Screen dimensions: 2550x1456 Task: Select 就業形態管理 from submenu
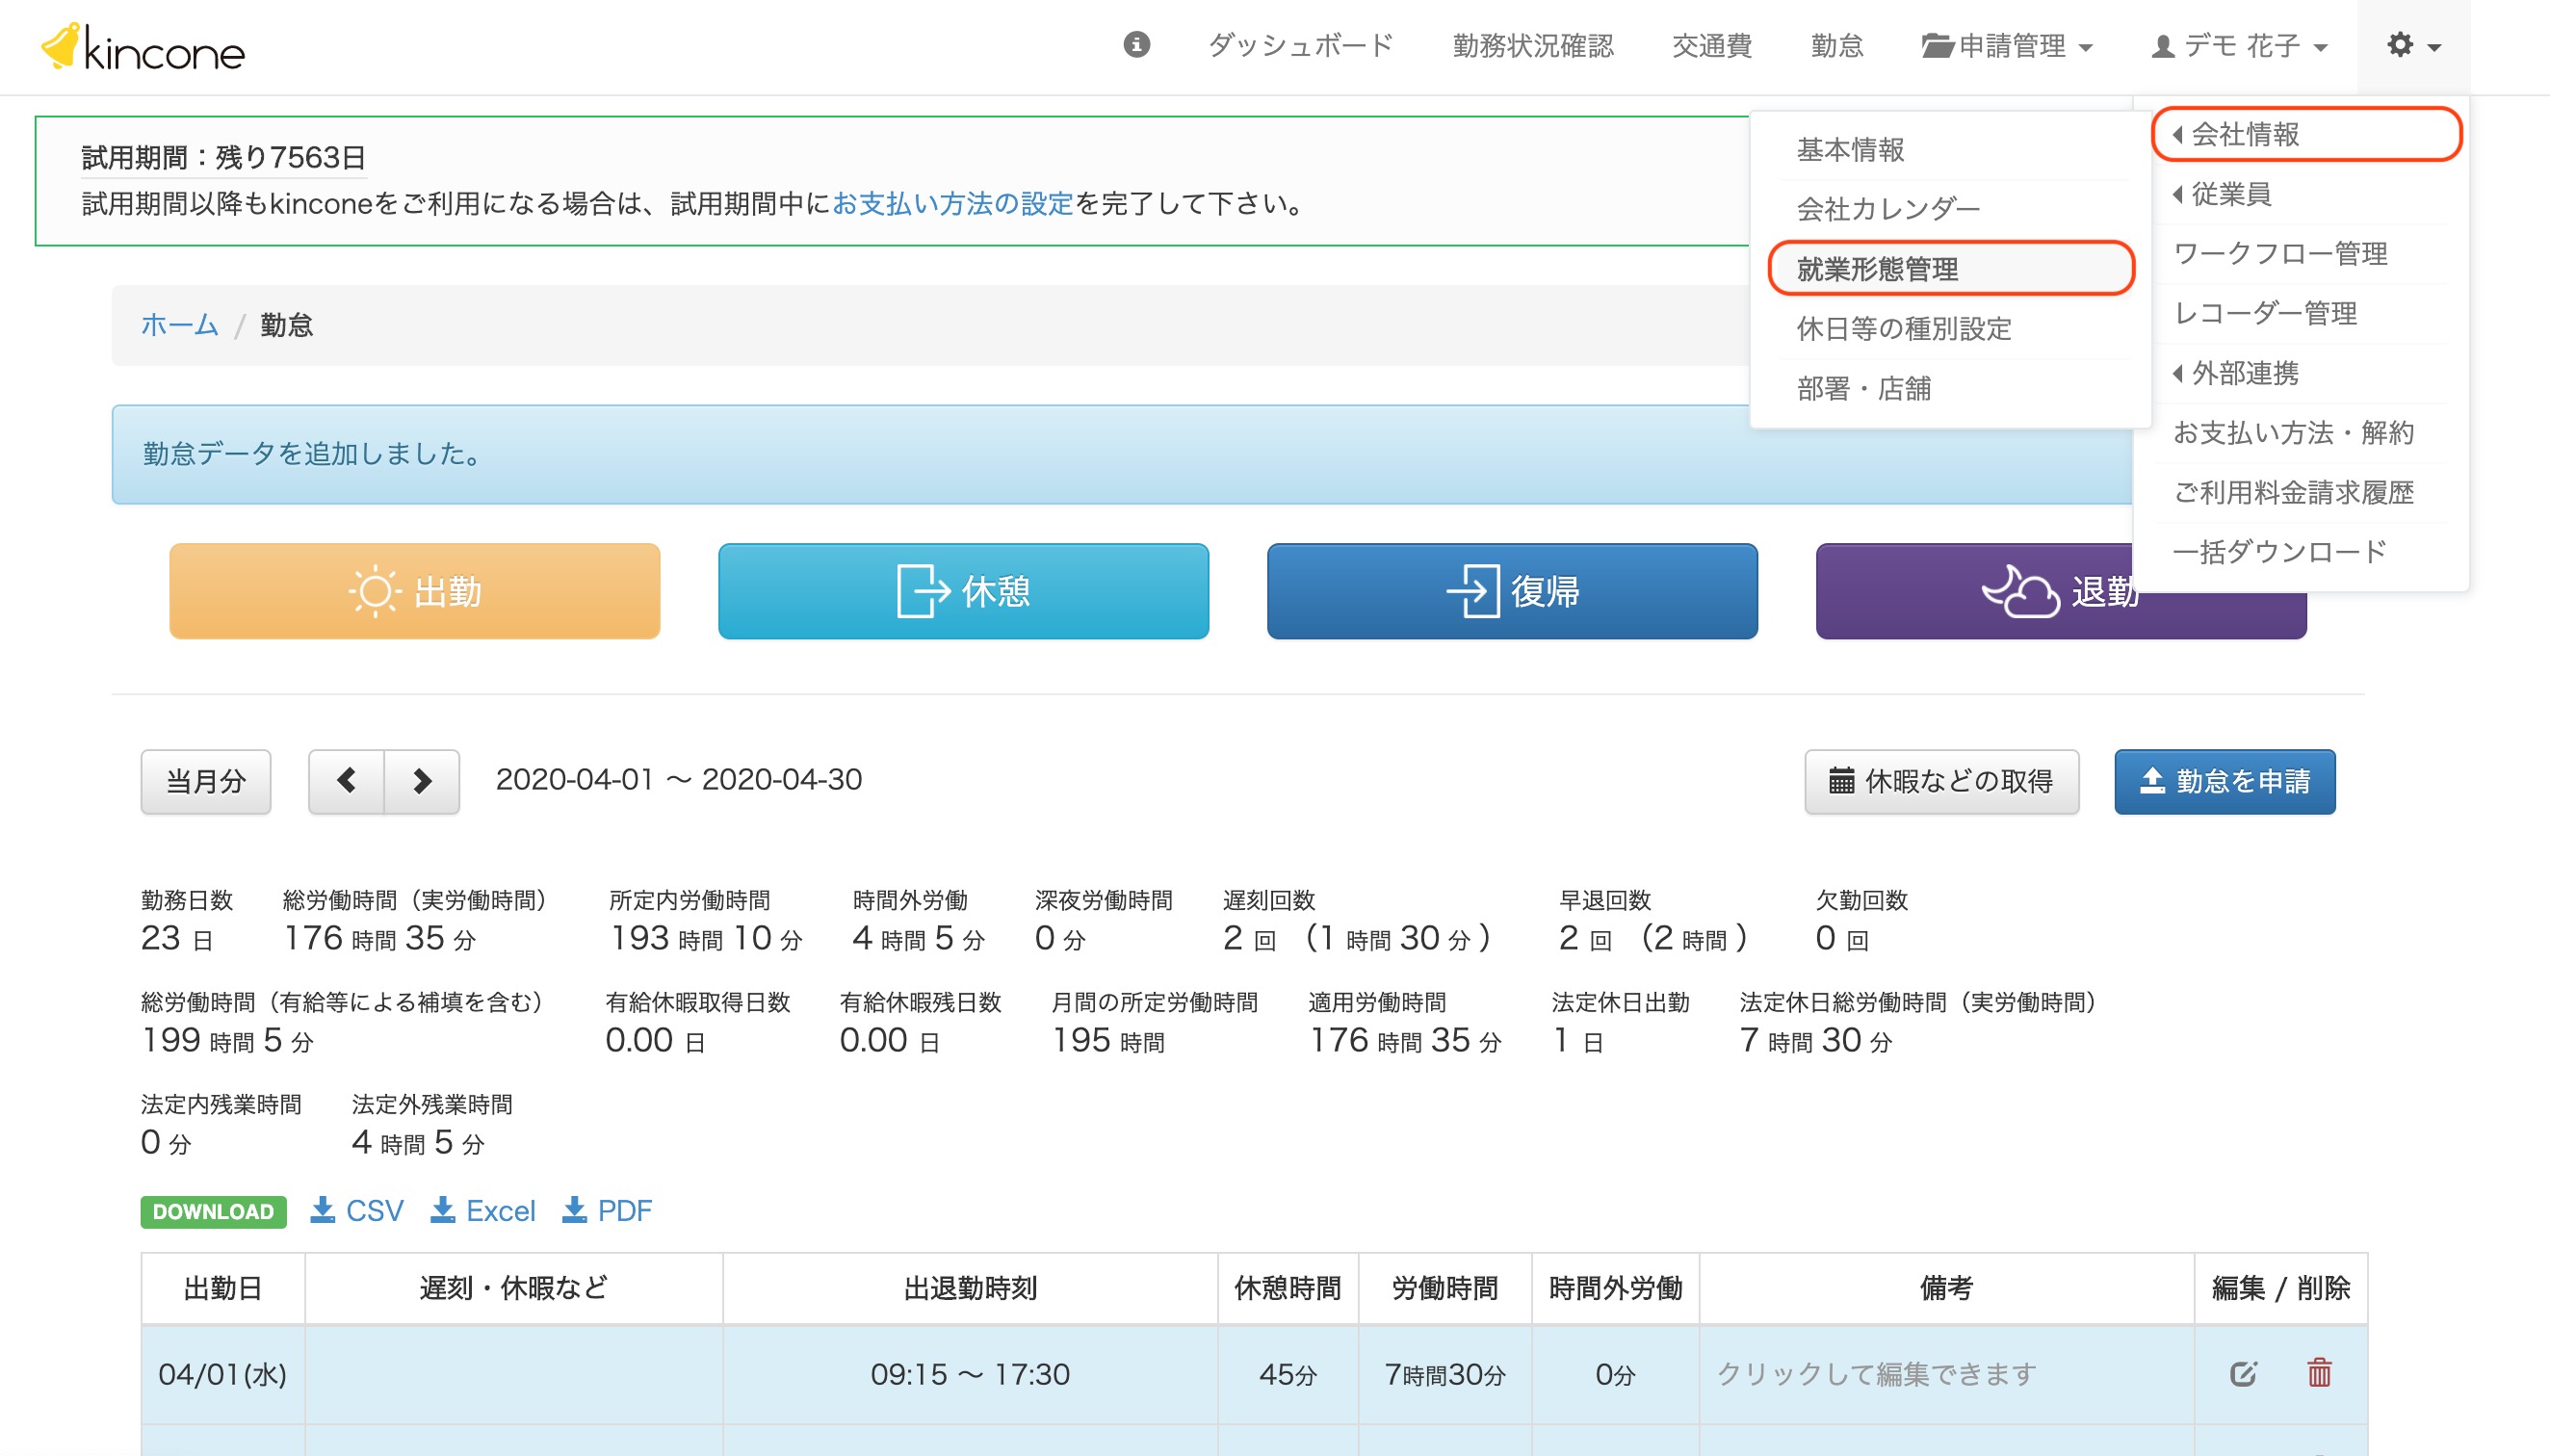(1877, 269)
